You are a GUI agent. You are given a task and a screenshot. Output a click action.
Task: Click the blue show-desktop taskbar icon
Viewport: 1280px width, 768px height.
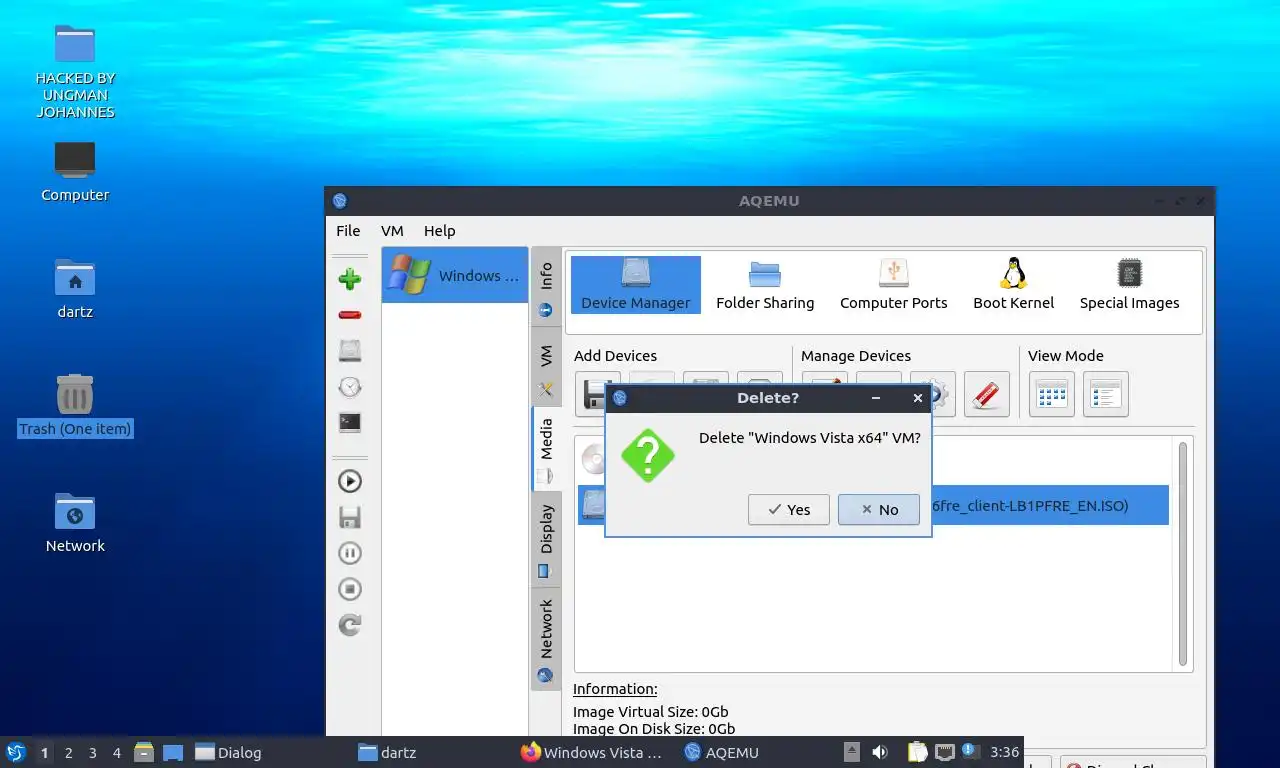click(173, 752)
